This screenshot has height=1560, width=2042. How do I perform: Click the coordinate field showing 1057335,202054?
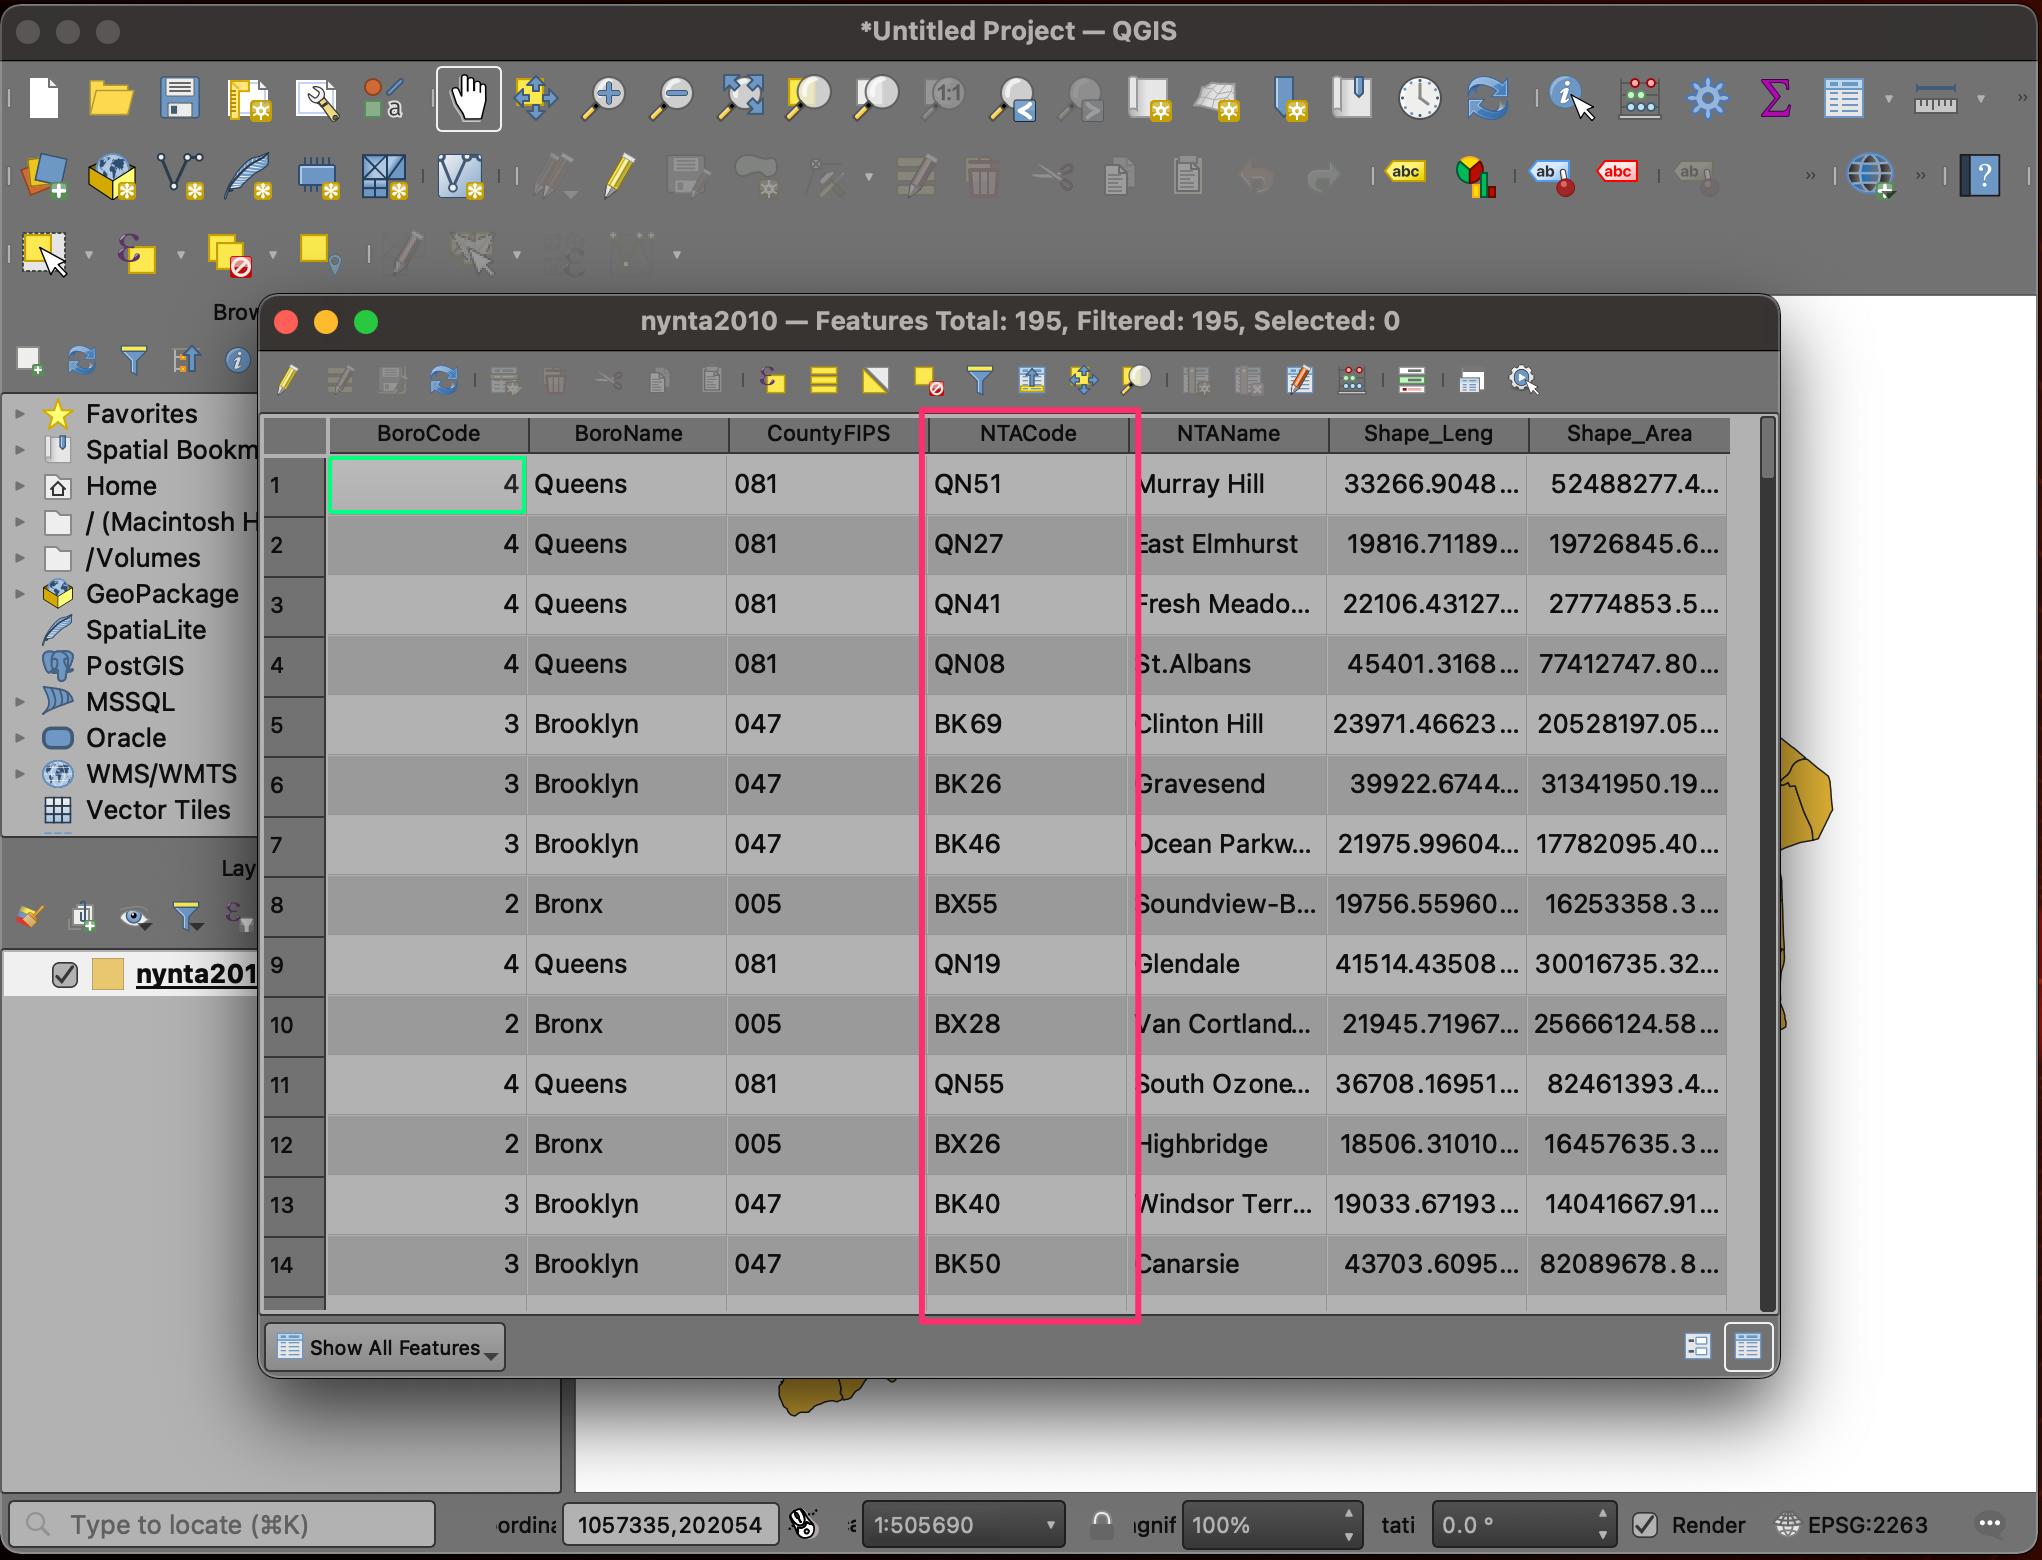pyautogui.click(x=670, y=1525)
